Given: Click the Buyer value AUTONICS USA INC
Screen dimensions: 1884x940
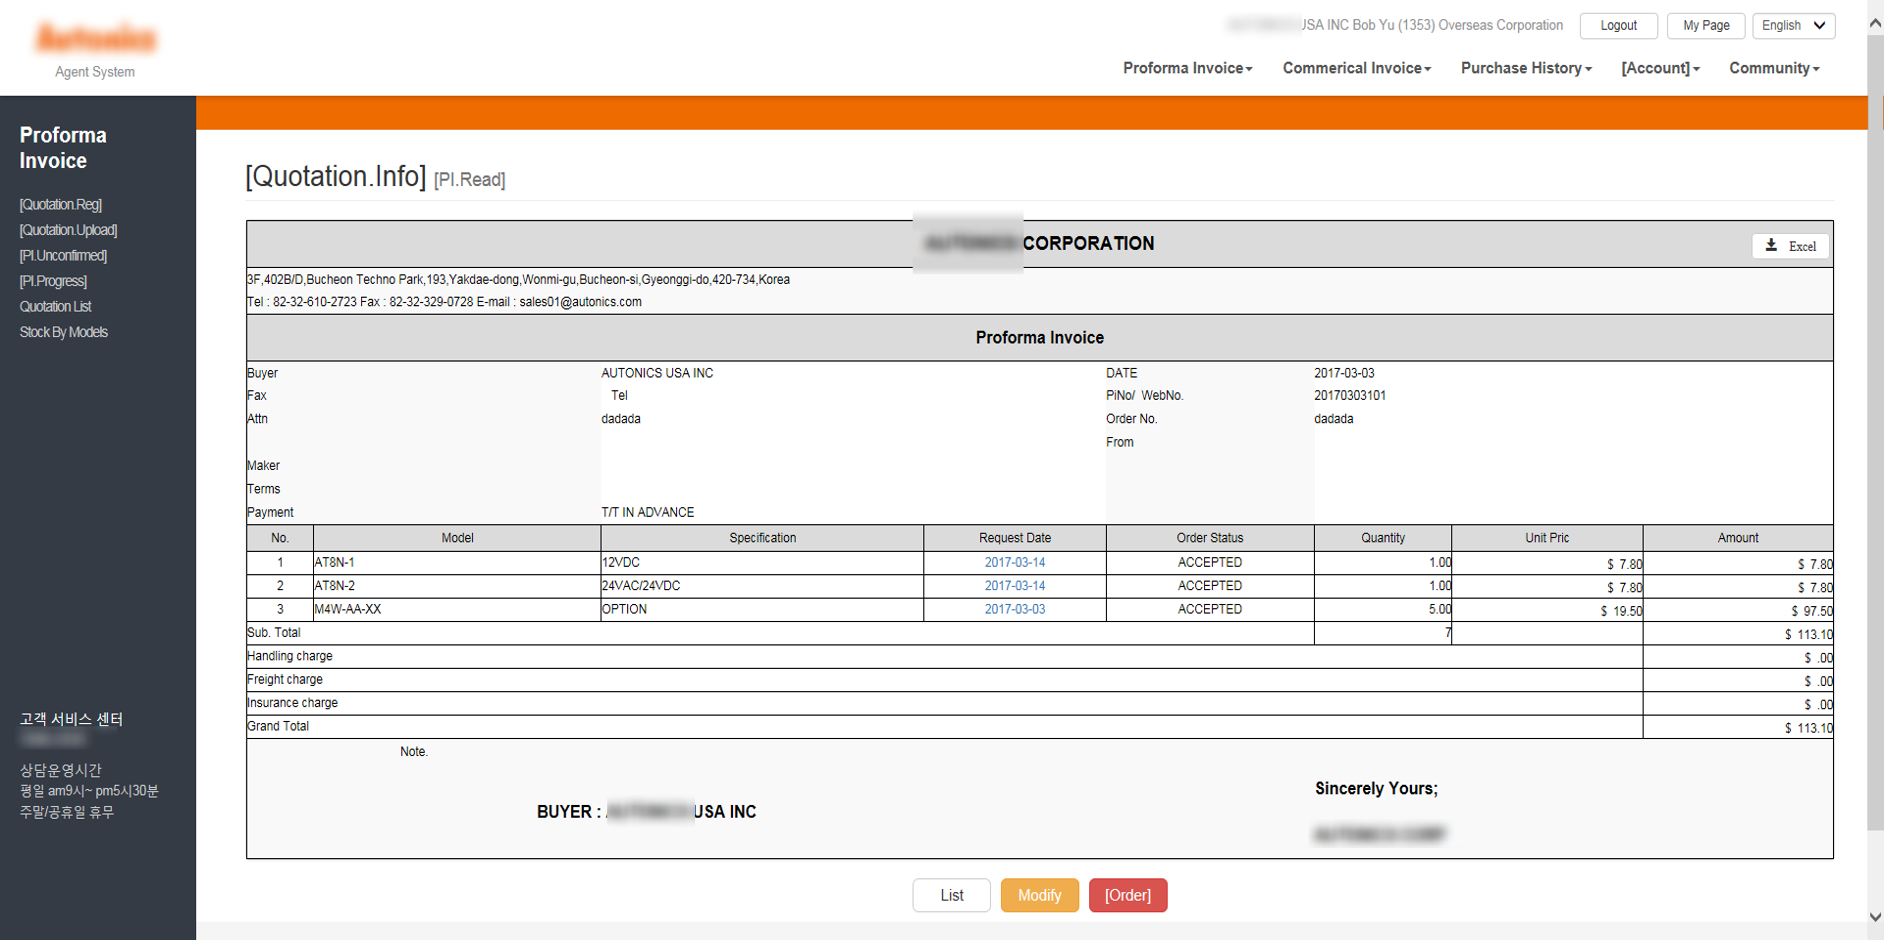Looking at the screenshot, I should [657, 373].
